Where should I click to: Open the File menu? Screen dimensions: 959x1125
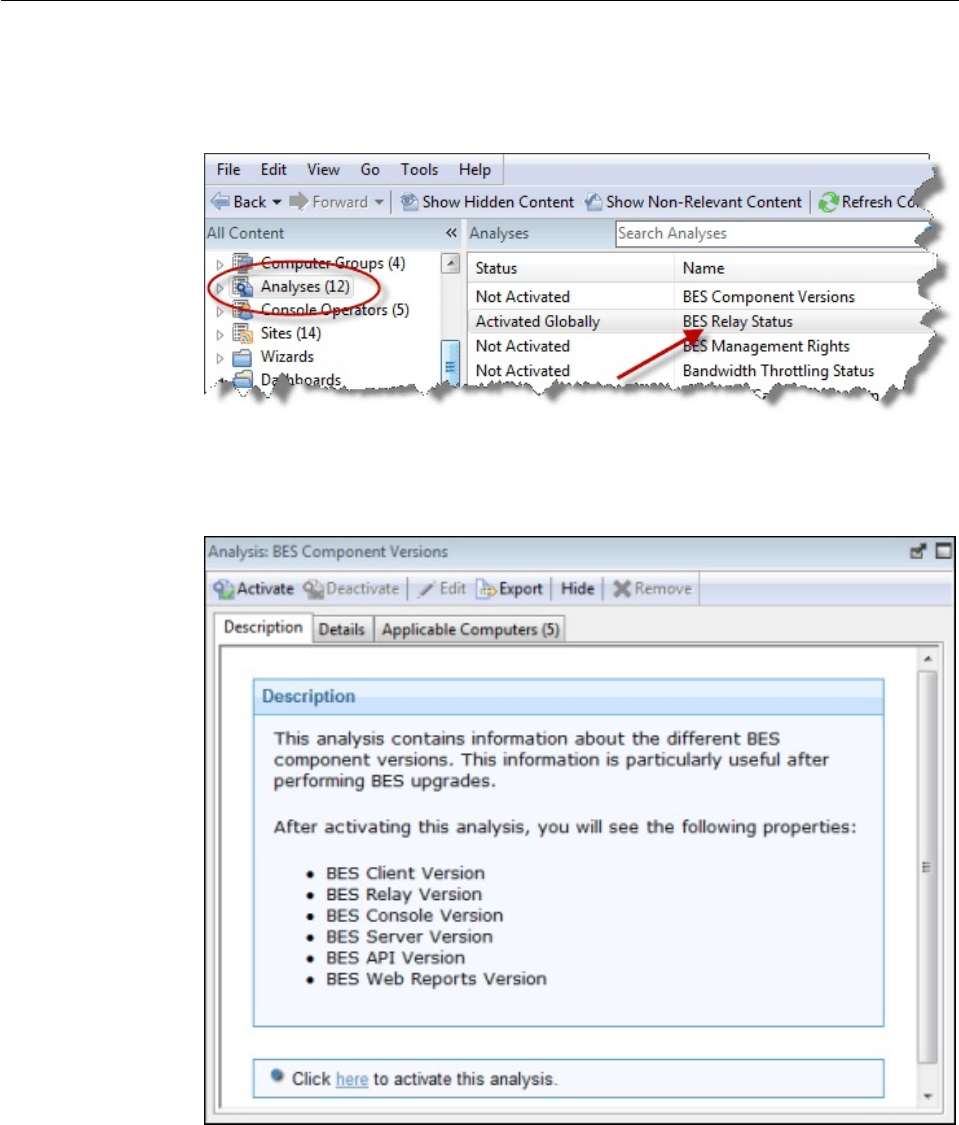228,170
